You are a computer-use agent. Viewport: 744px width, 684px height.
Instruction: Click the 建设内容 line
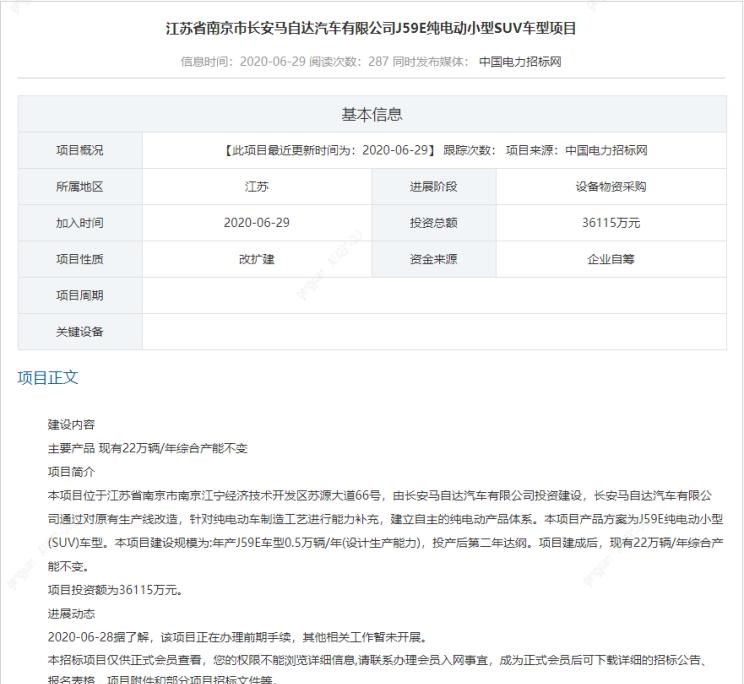71,425
